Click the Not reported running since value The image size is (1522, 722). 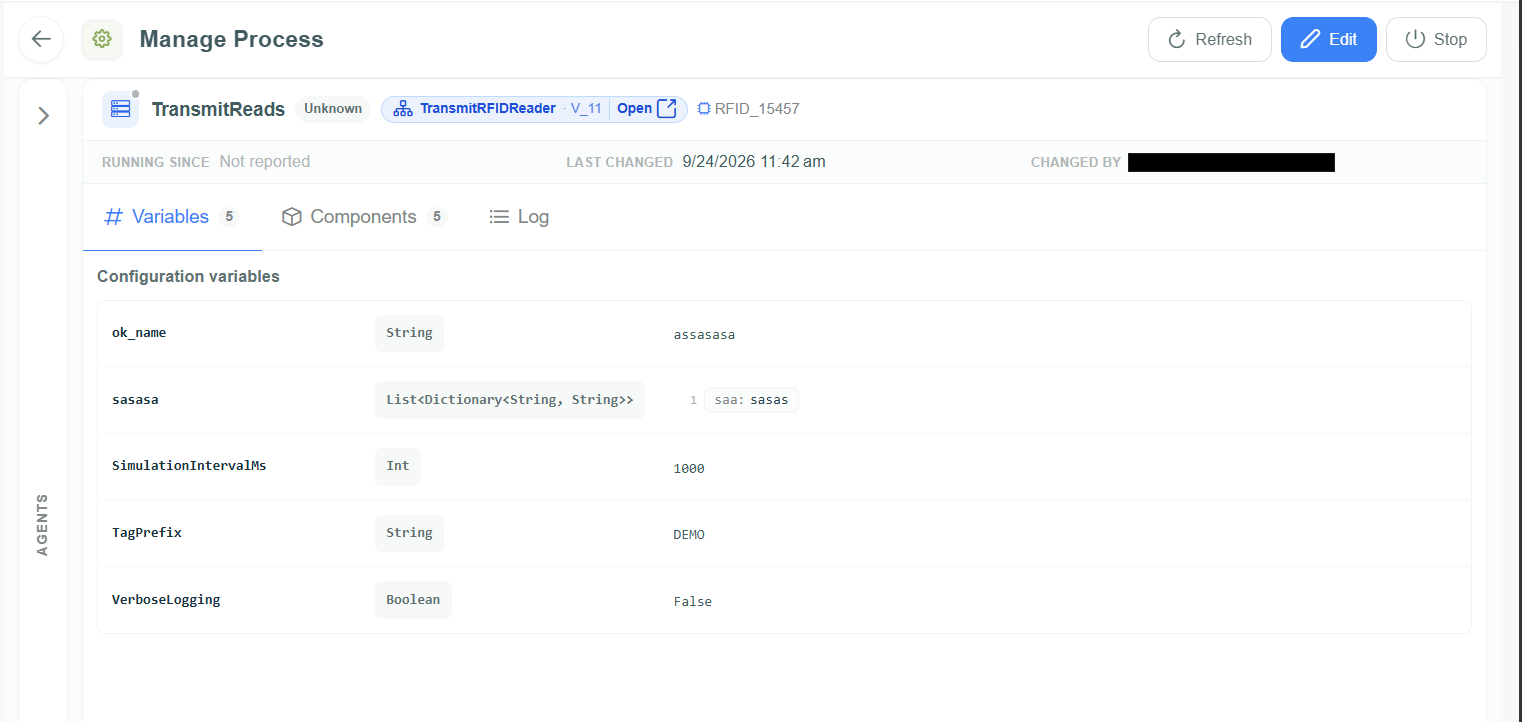coord(265,162)
